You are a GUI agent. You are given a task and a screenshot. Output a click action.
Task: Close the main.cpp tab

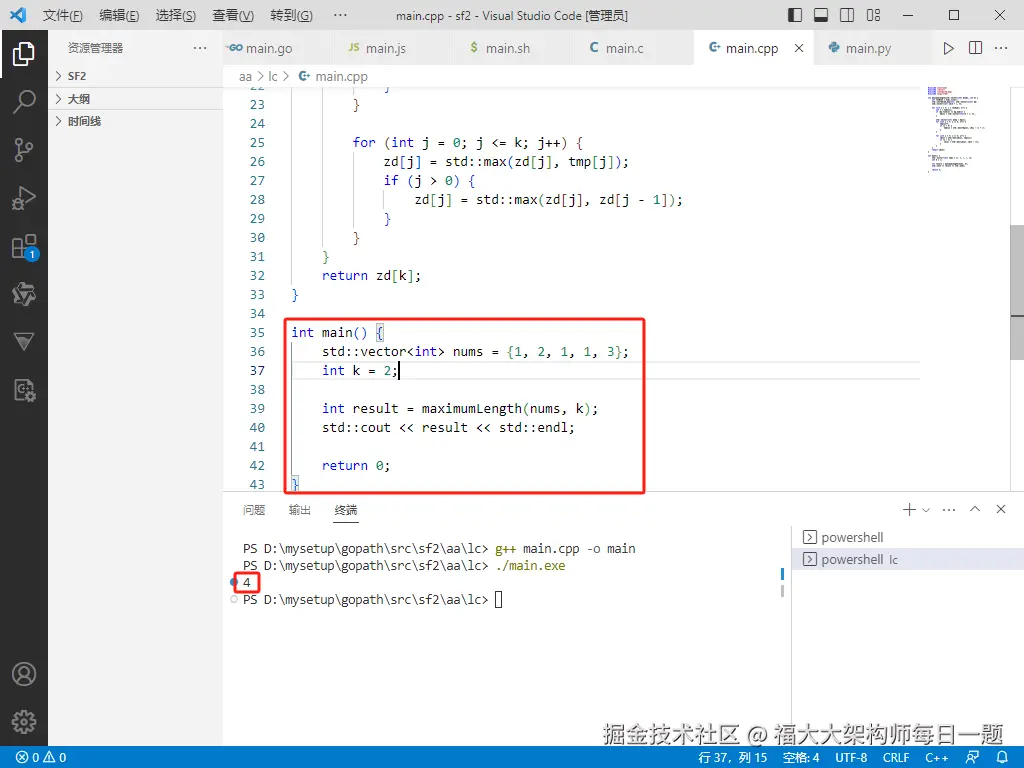pos(799,48)
